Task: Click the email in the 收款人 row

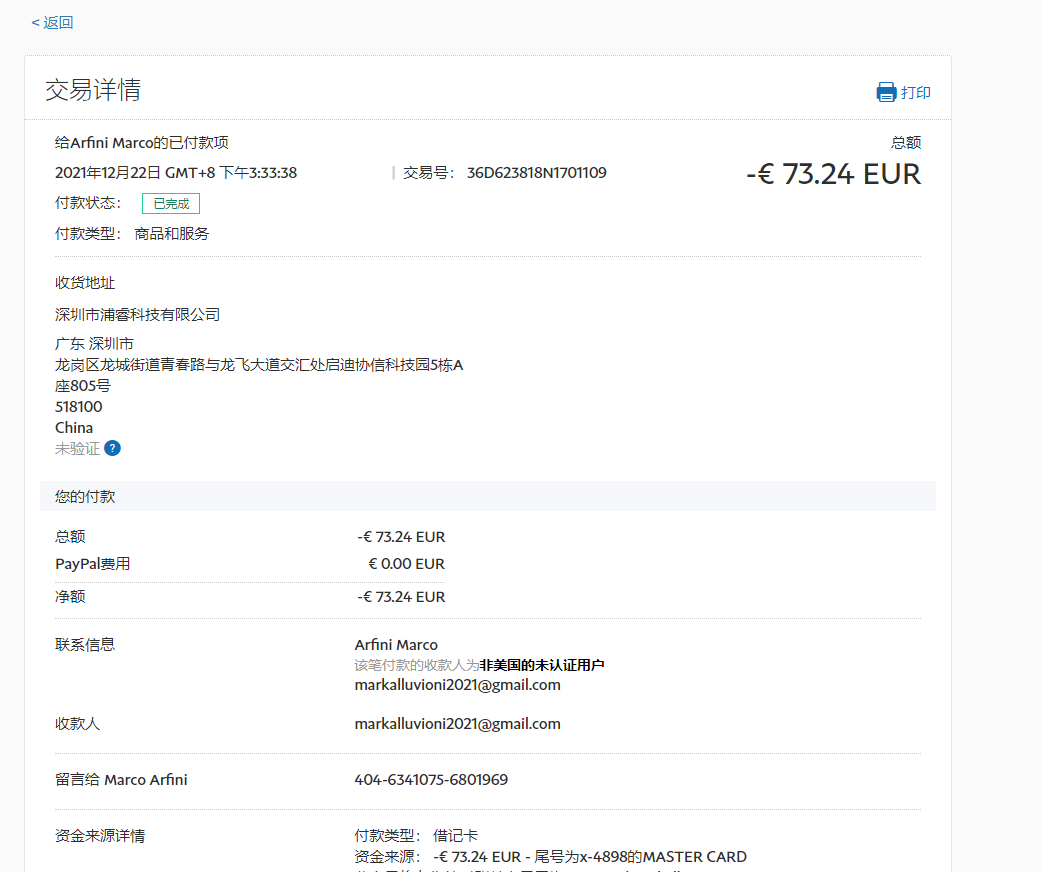Action: pyautogui.click(x=457, y=724)
